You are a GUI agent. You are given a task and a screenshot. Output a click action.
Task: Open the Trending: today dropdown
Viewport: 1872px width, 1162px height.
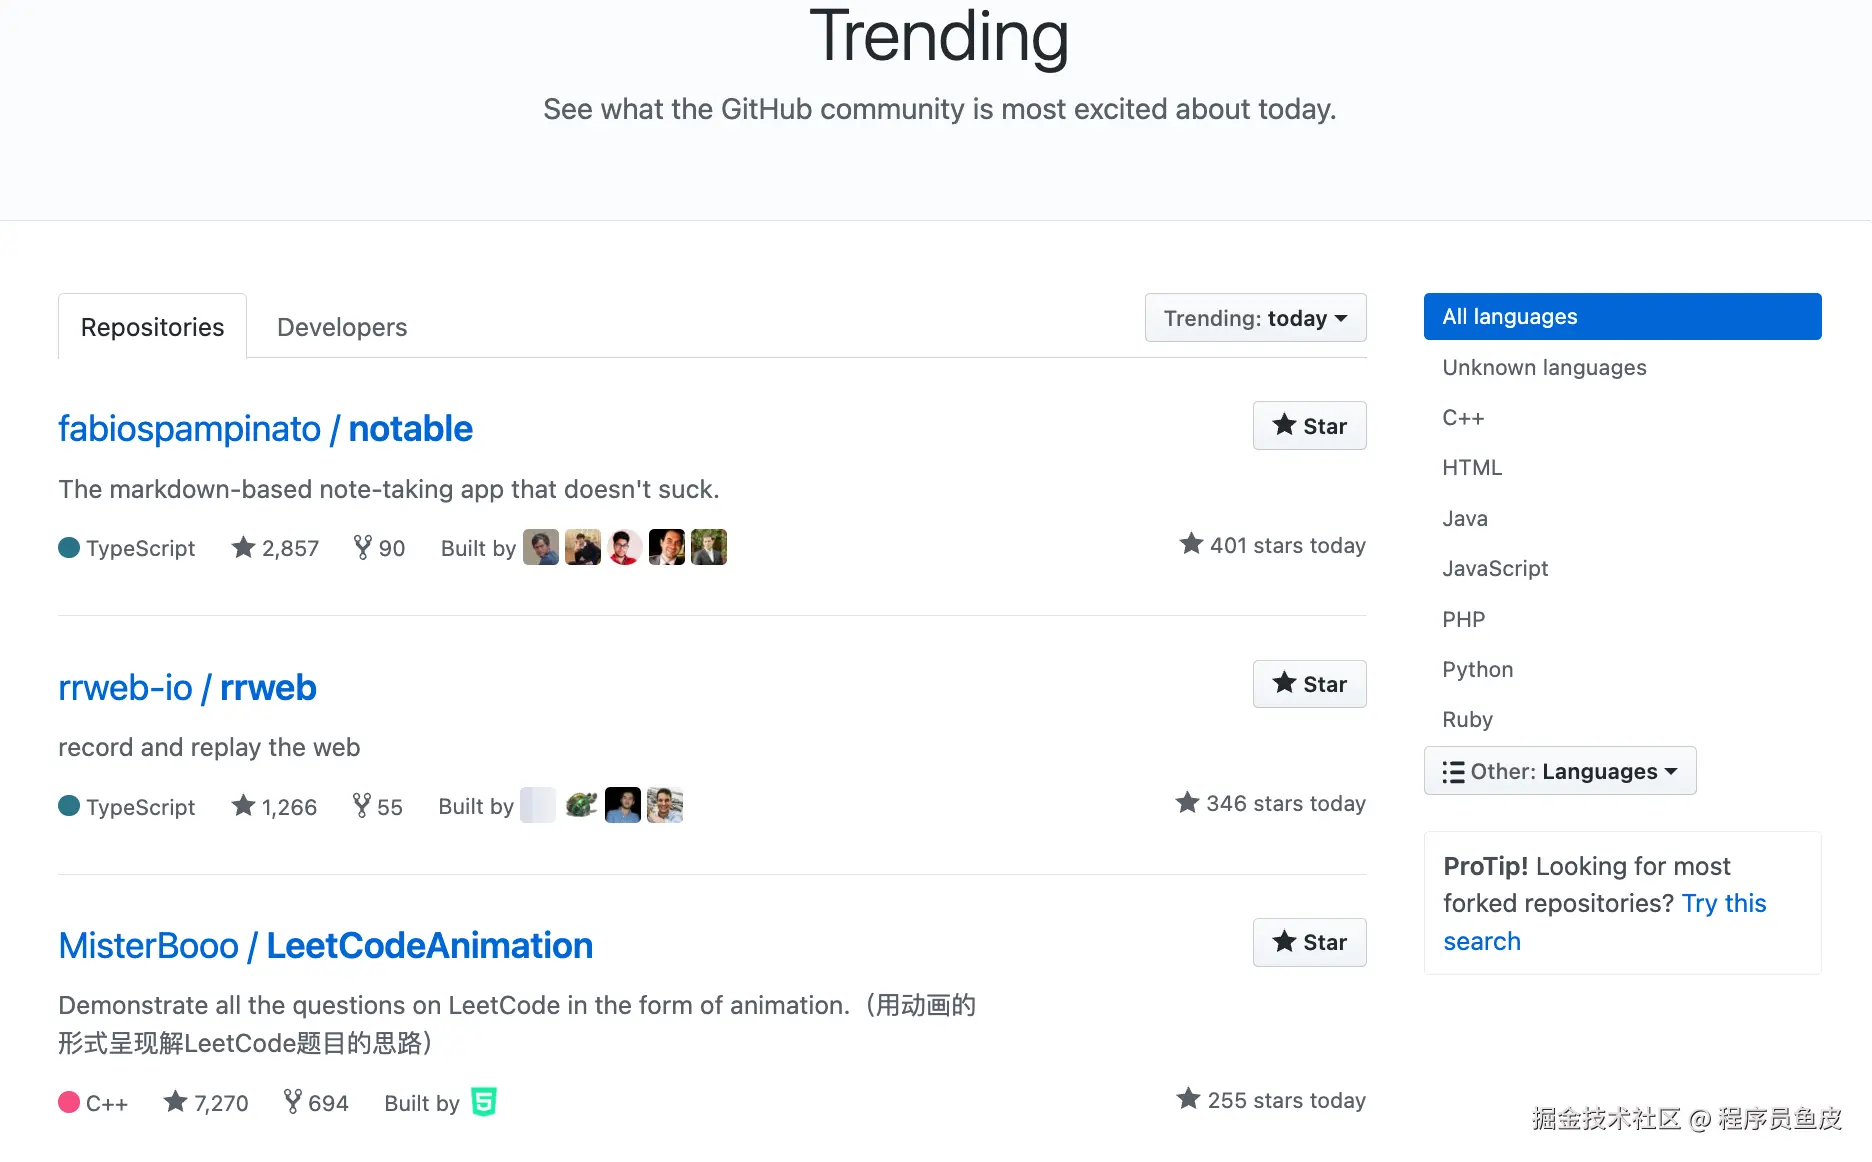(1255, 318)
